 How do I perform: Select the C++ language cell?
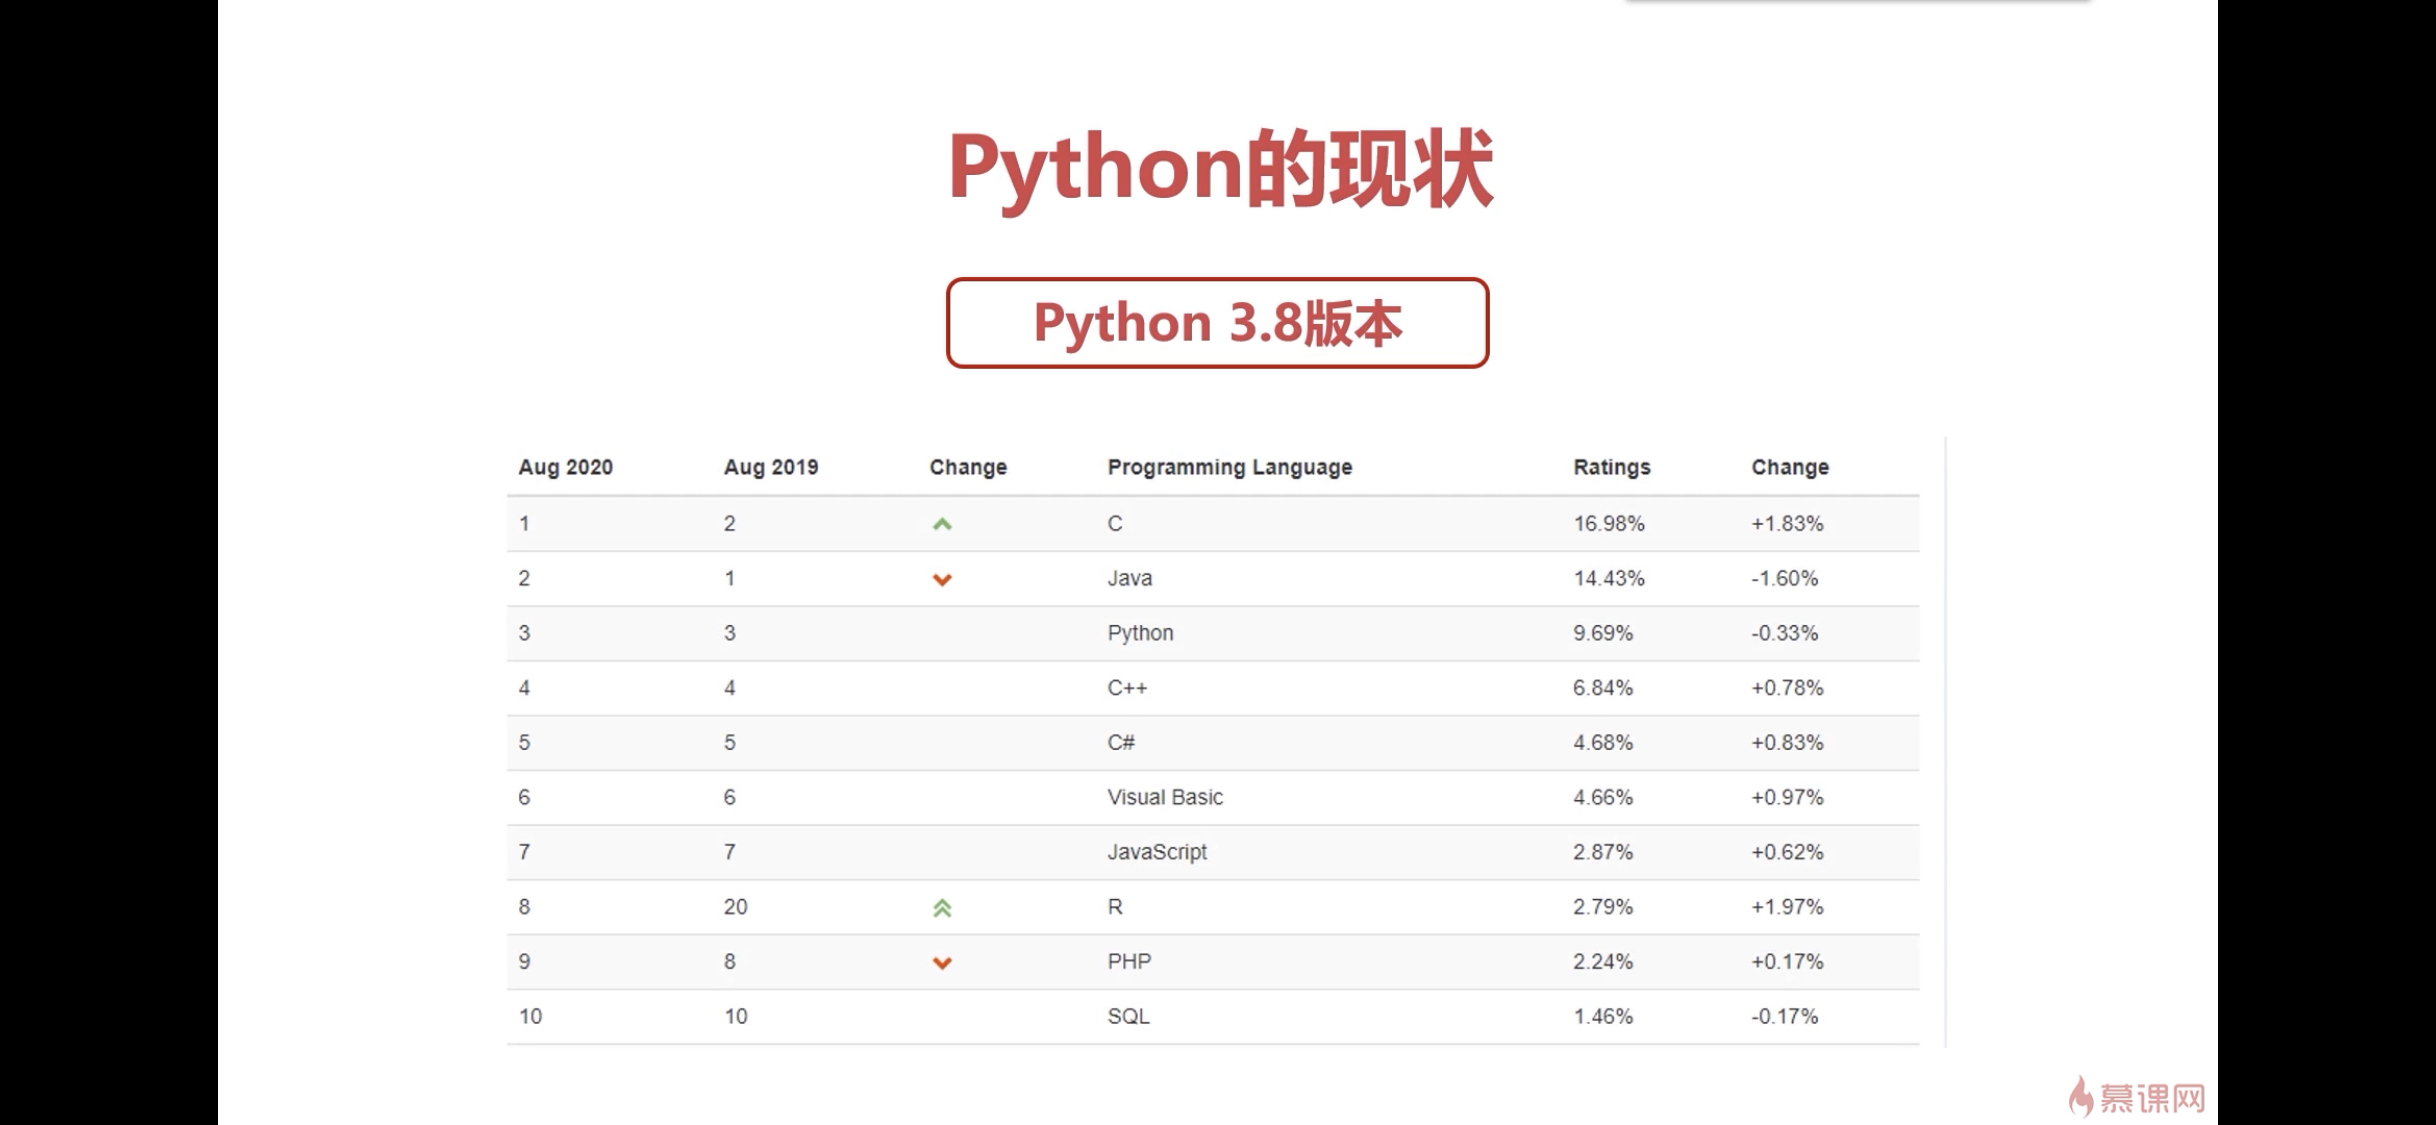(x=1127, y=688)
